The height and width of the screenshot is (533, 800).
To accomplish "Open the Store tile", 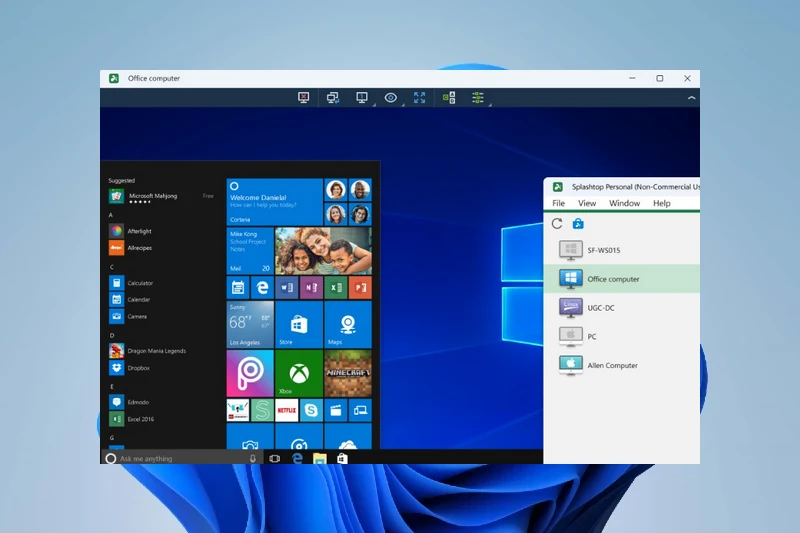I will [x=299, y=324].
